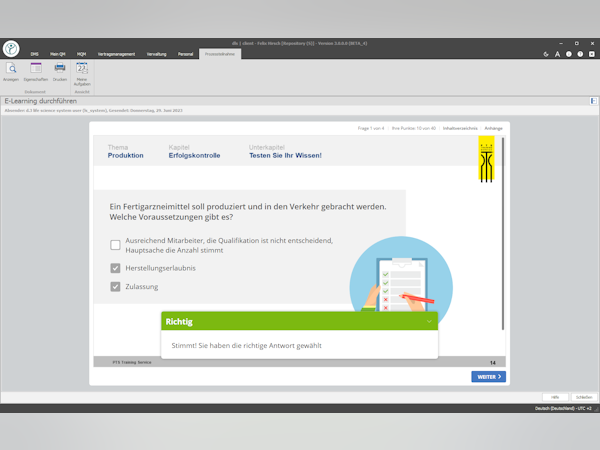Open the Personal ribbon tab
Screen dimensions: 600x450
(x=185, y=54)
